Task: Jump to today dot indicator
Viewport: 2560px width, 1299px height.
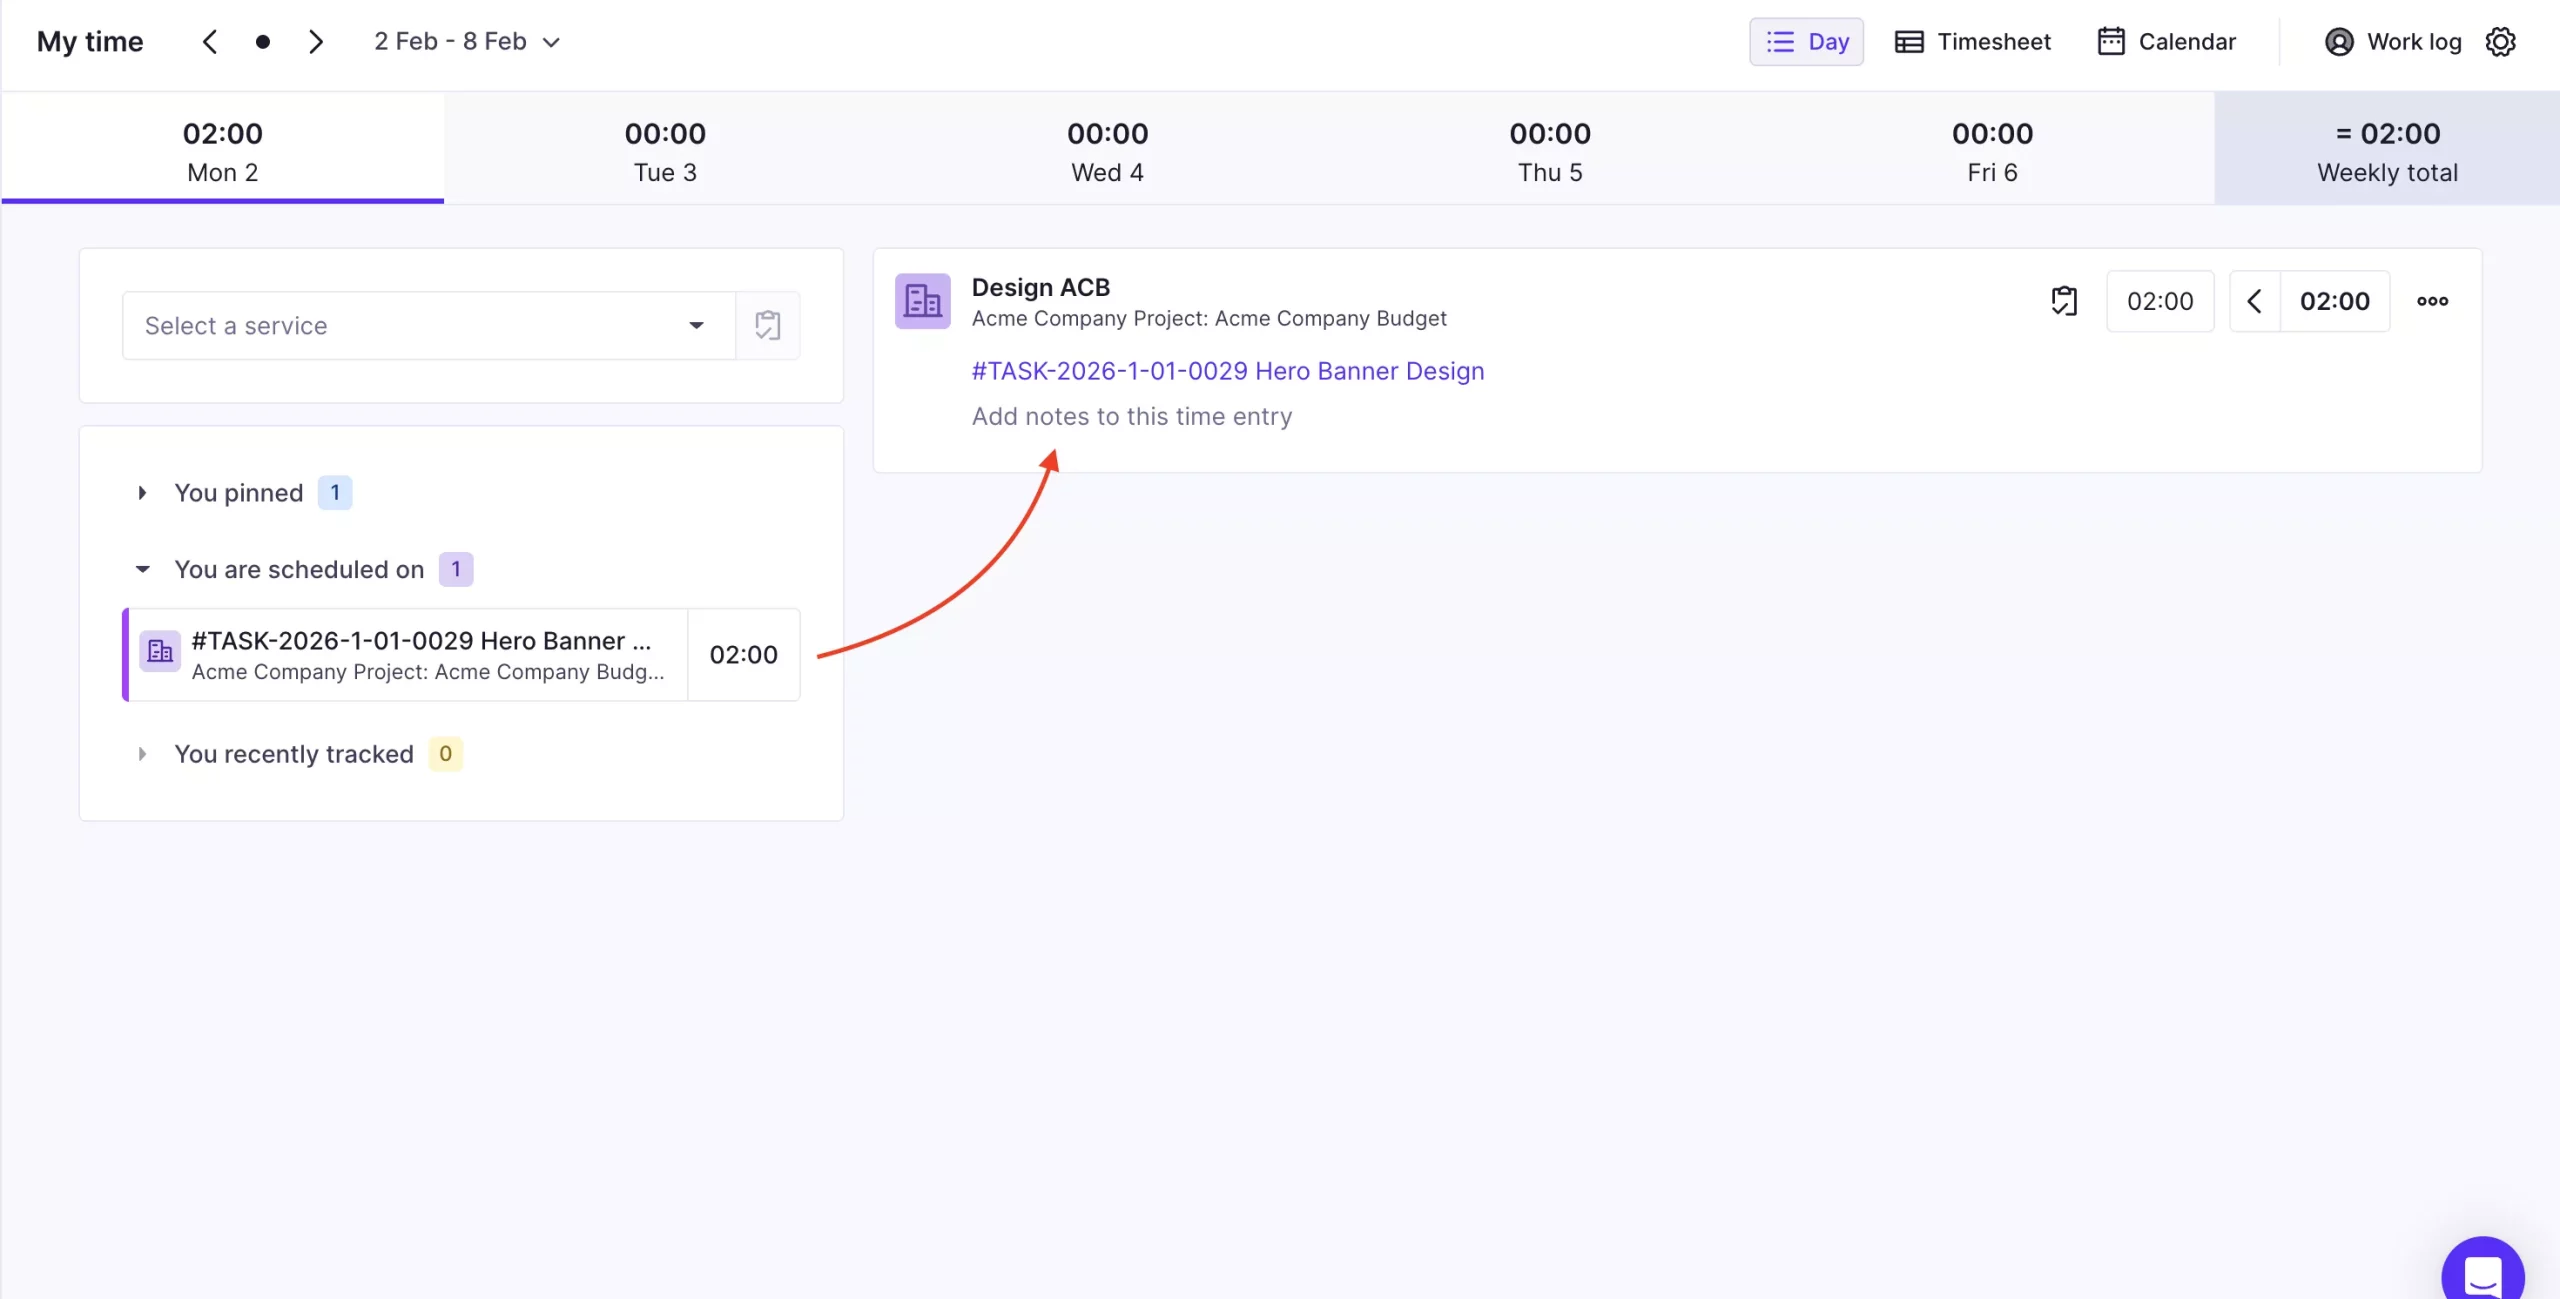Action: pyautogui.click(x=262, y=42)
